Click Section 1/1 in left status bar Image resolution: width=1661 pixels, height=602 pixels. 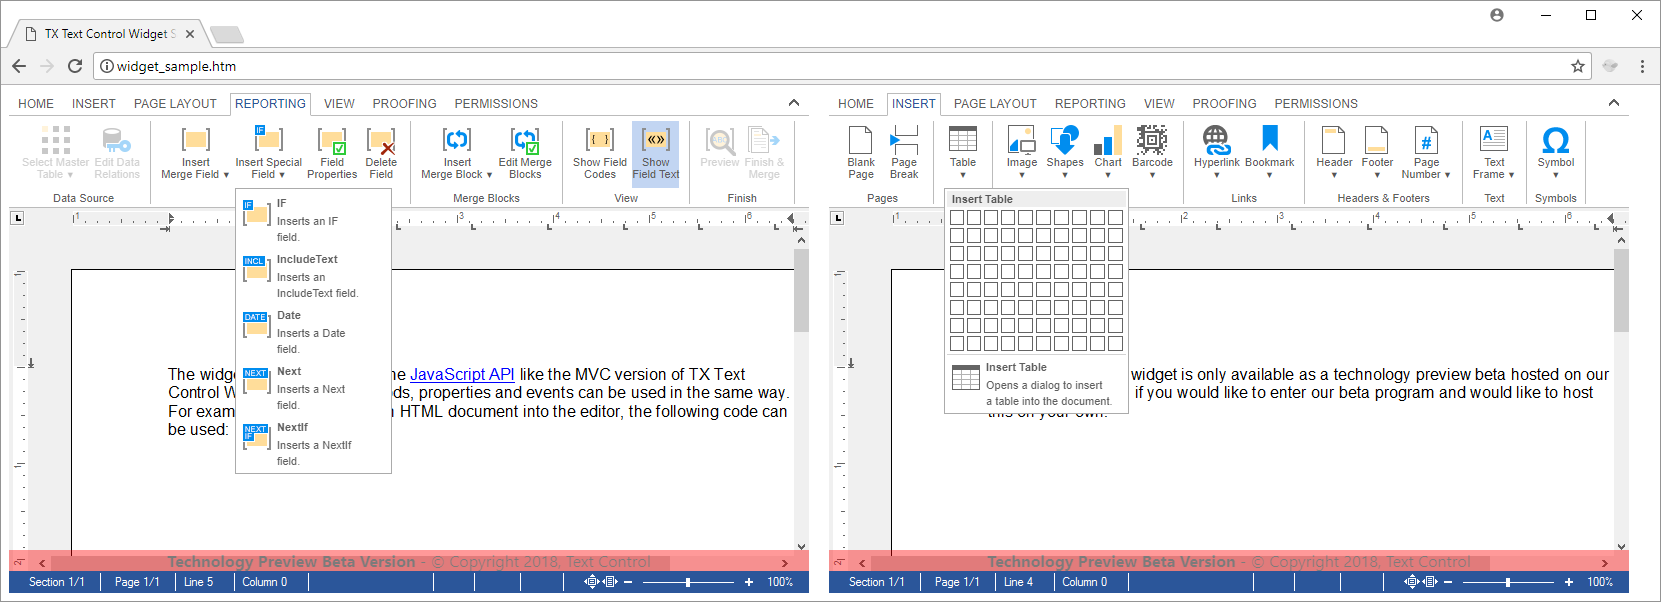pyautogui.click(x=56, y=582)
